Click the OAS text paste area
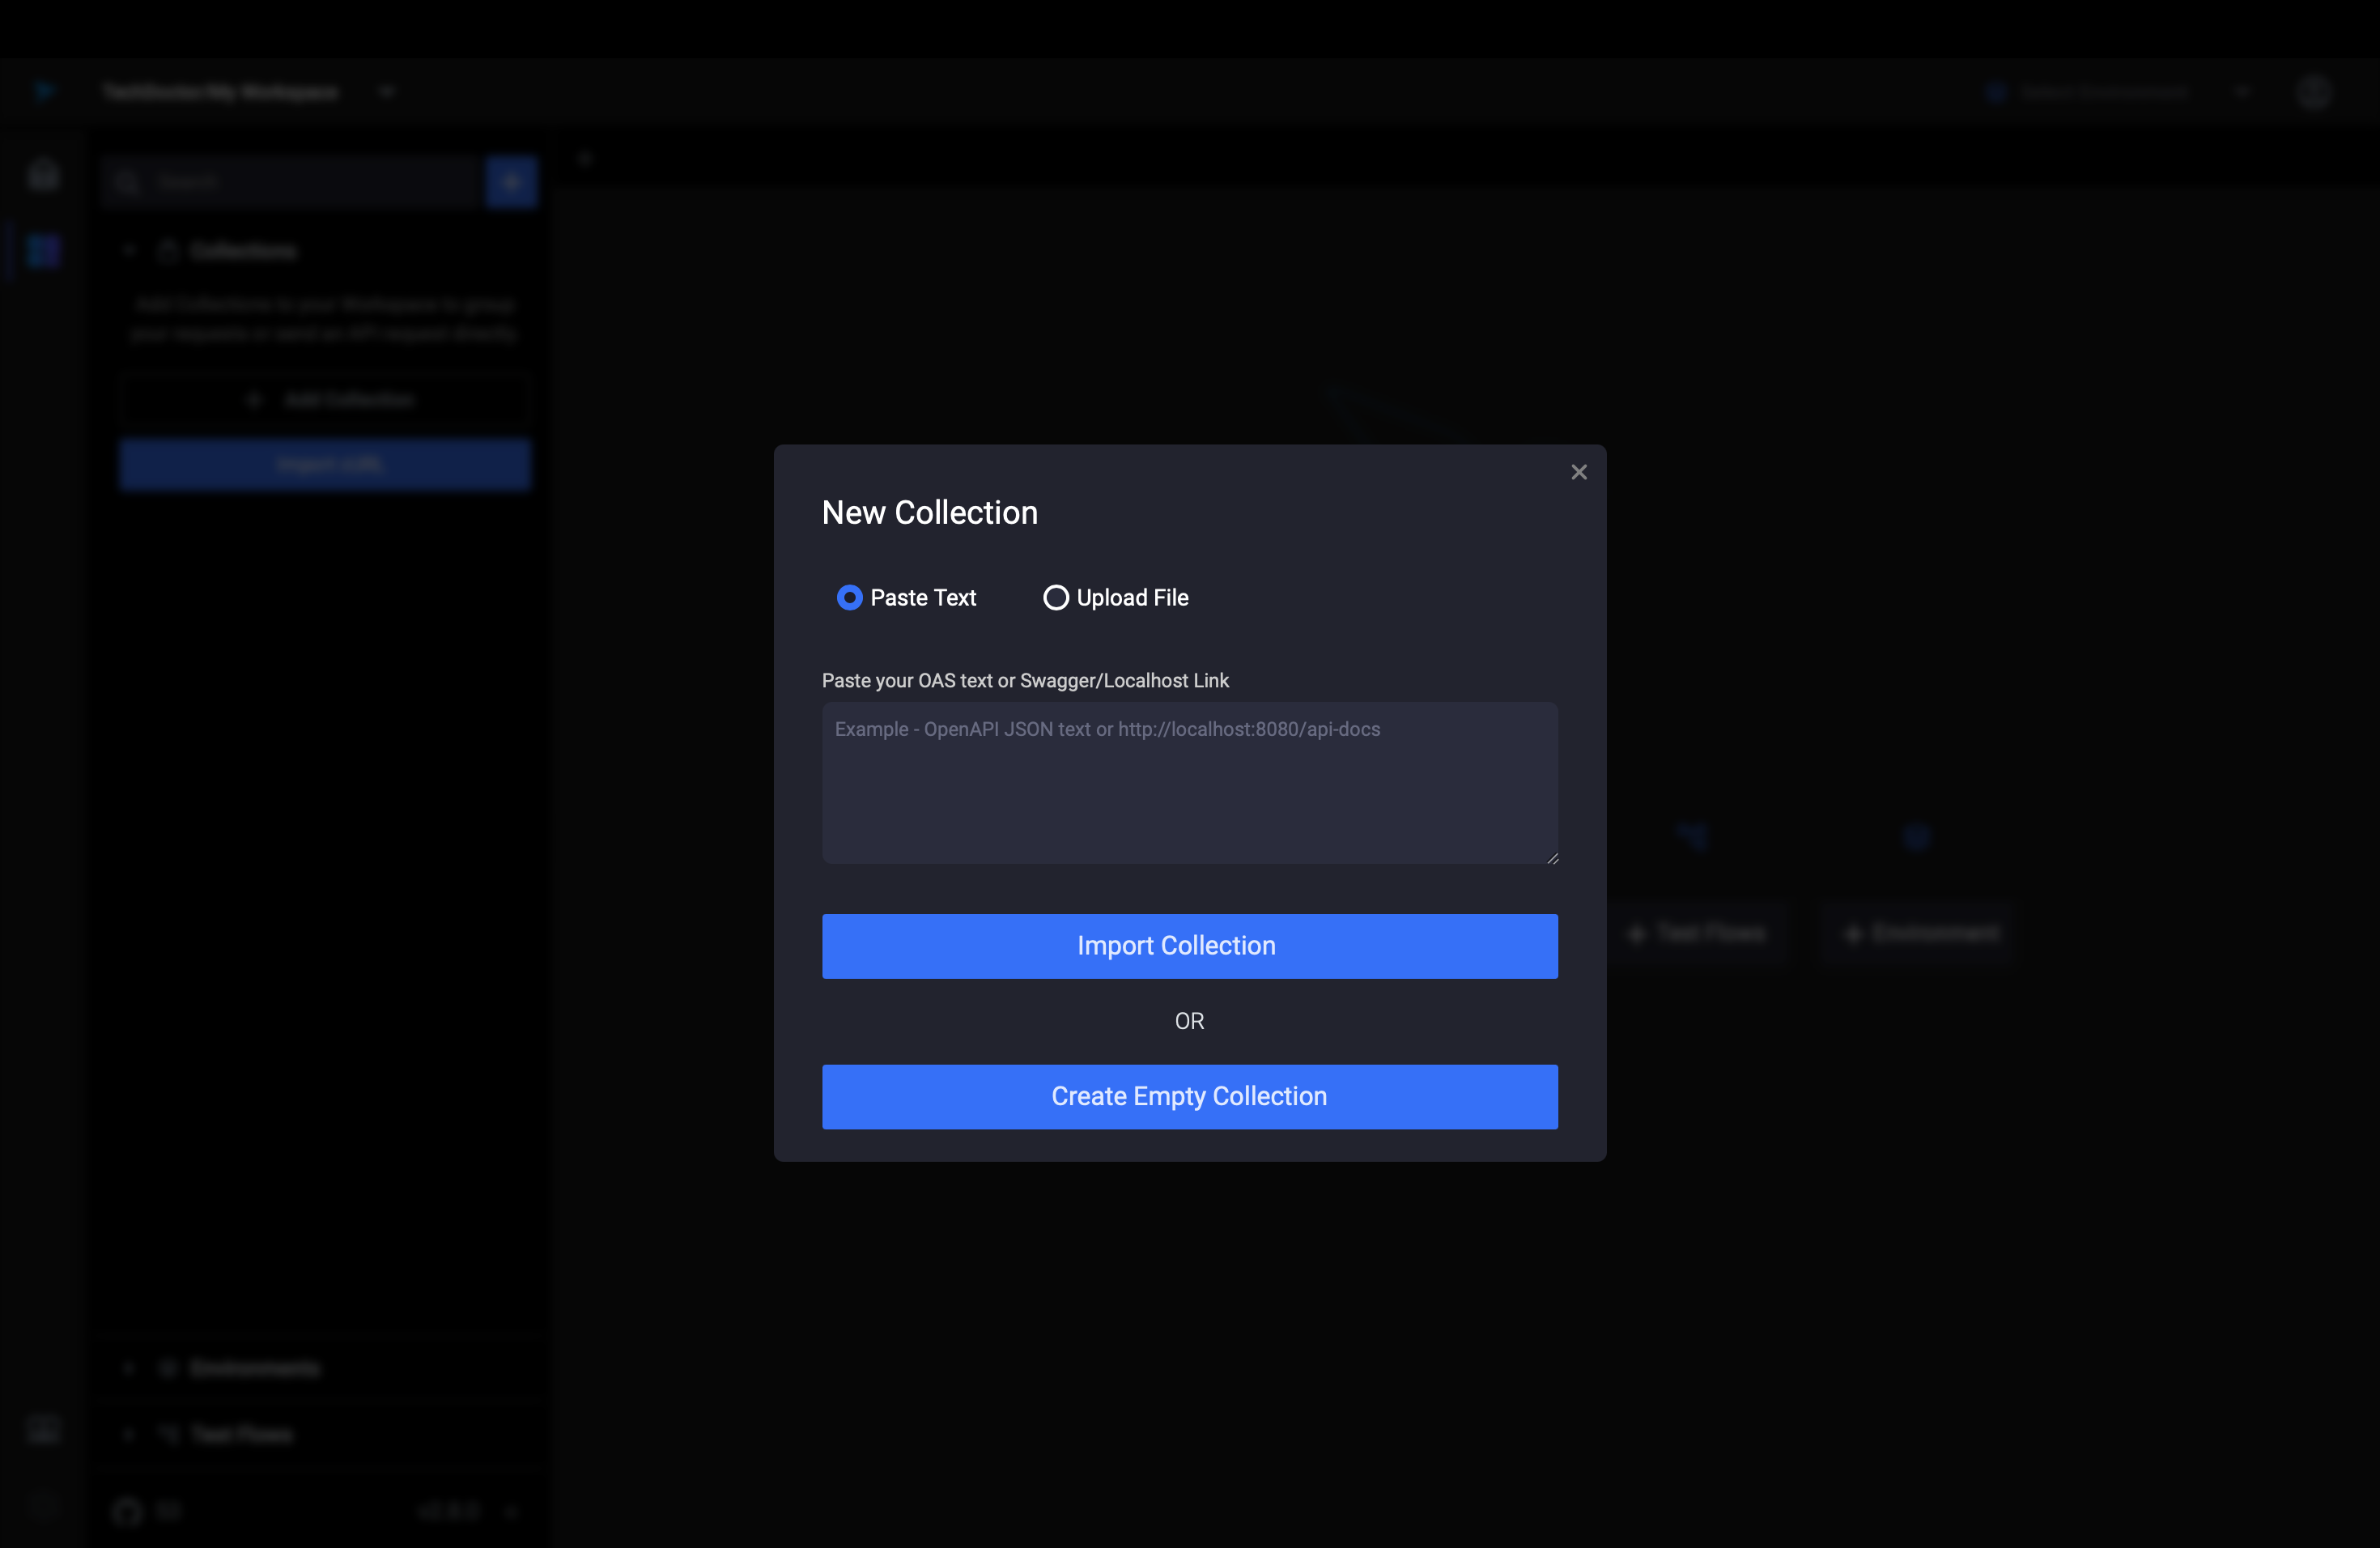2380x1548 pixels. [x=1189, y=783]
